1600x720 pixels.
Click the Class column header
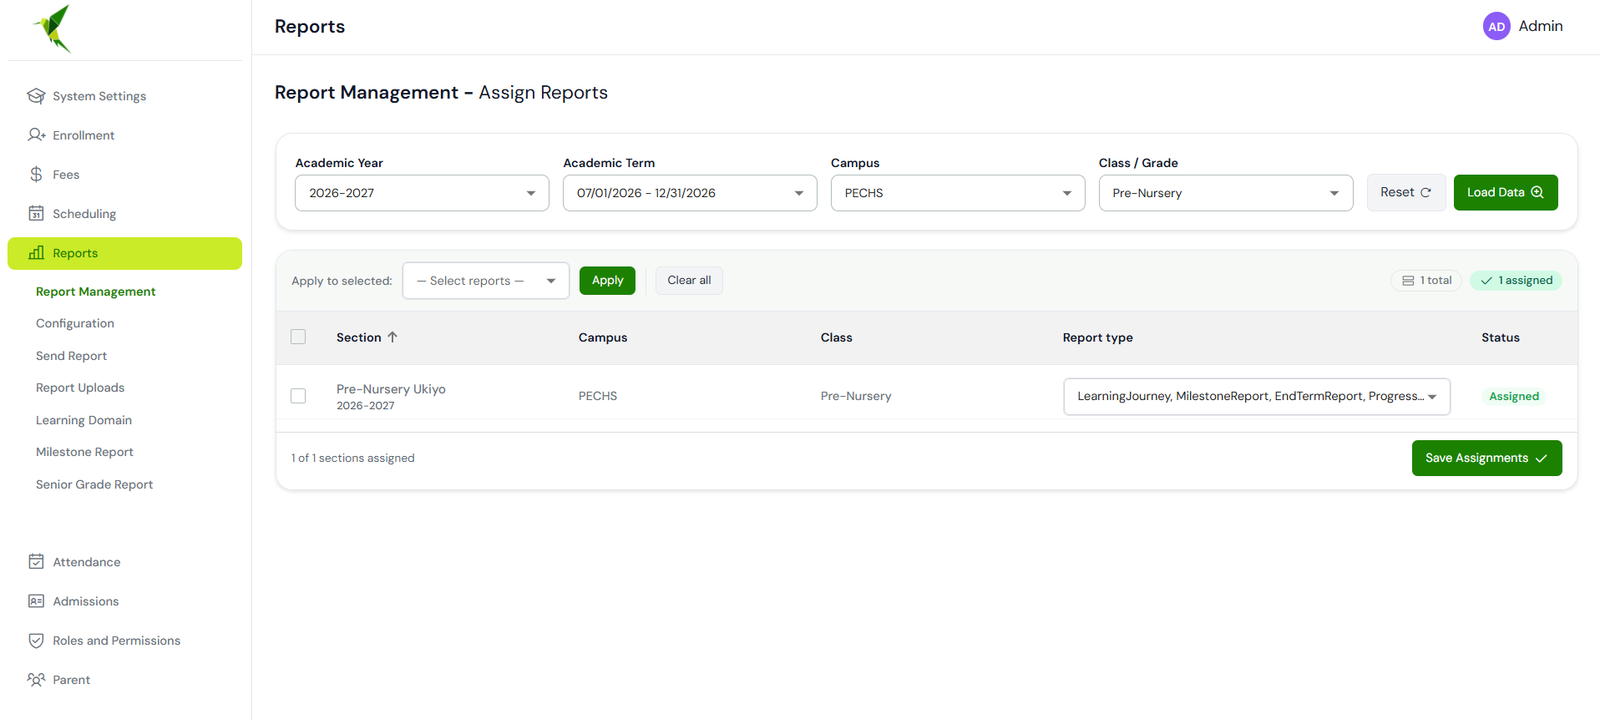click(836, 338)
